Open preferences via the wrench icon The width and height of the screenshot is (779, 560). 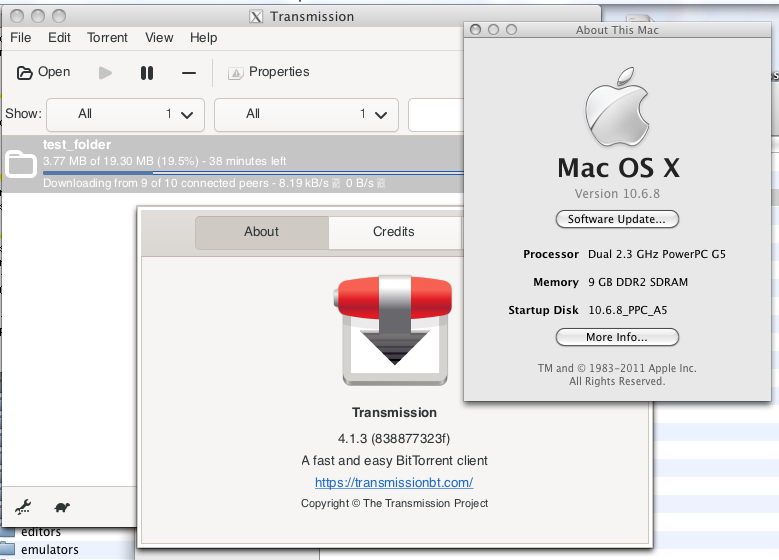pyautogui.click(x=23, y=507)
